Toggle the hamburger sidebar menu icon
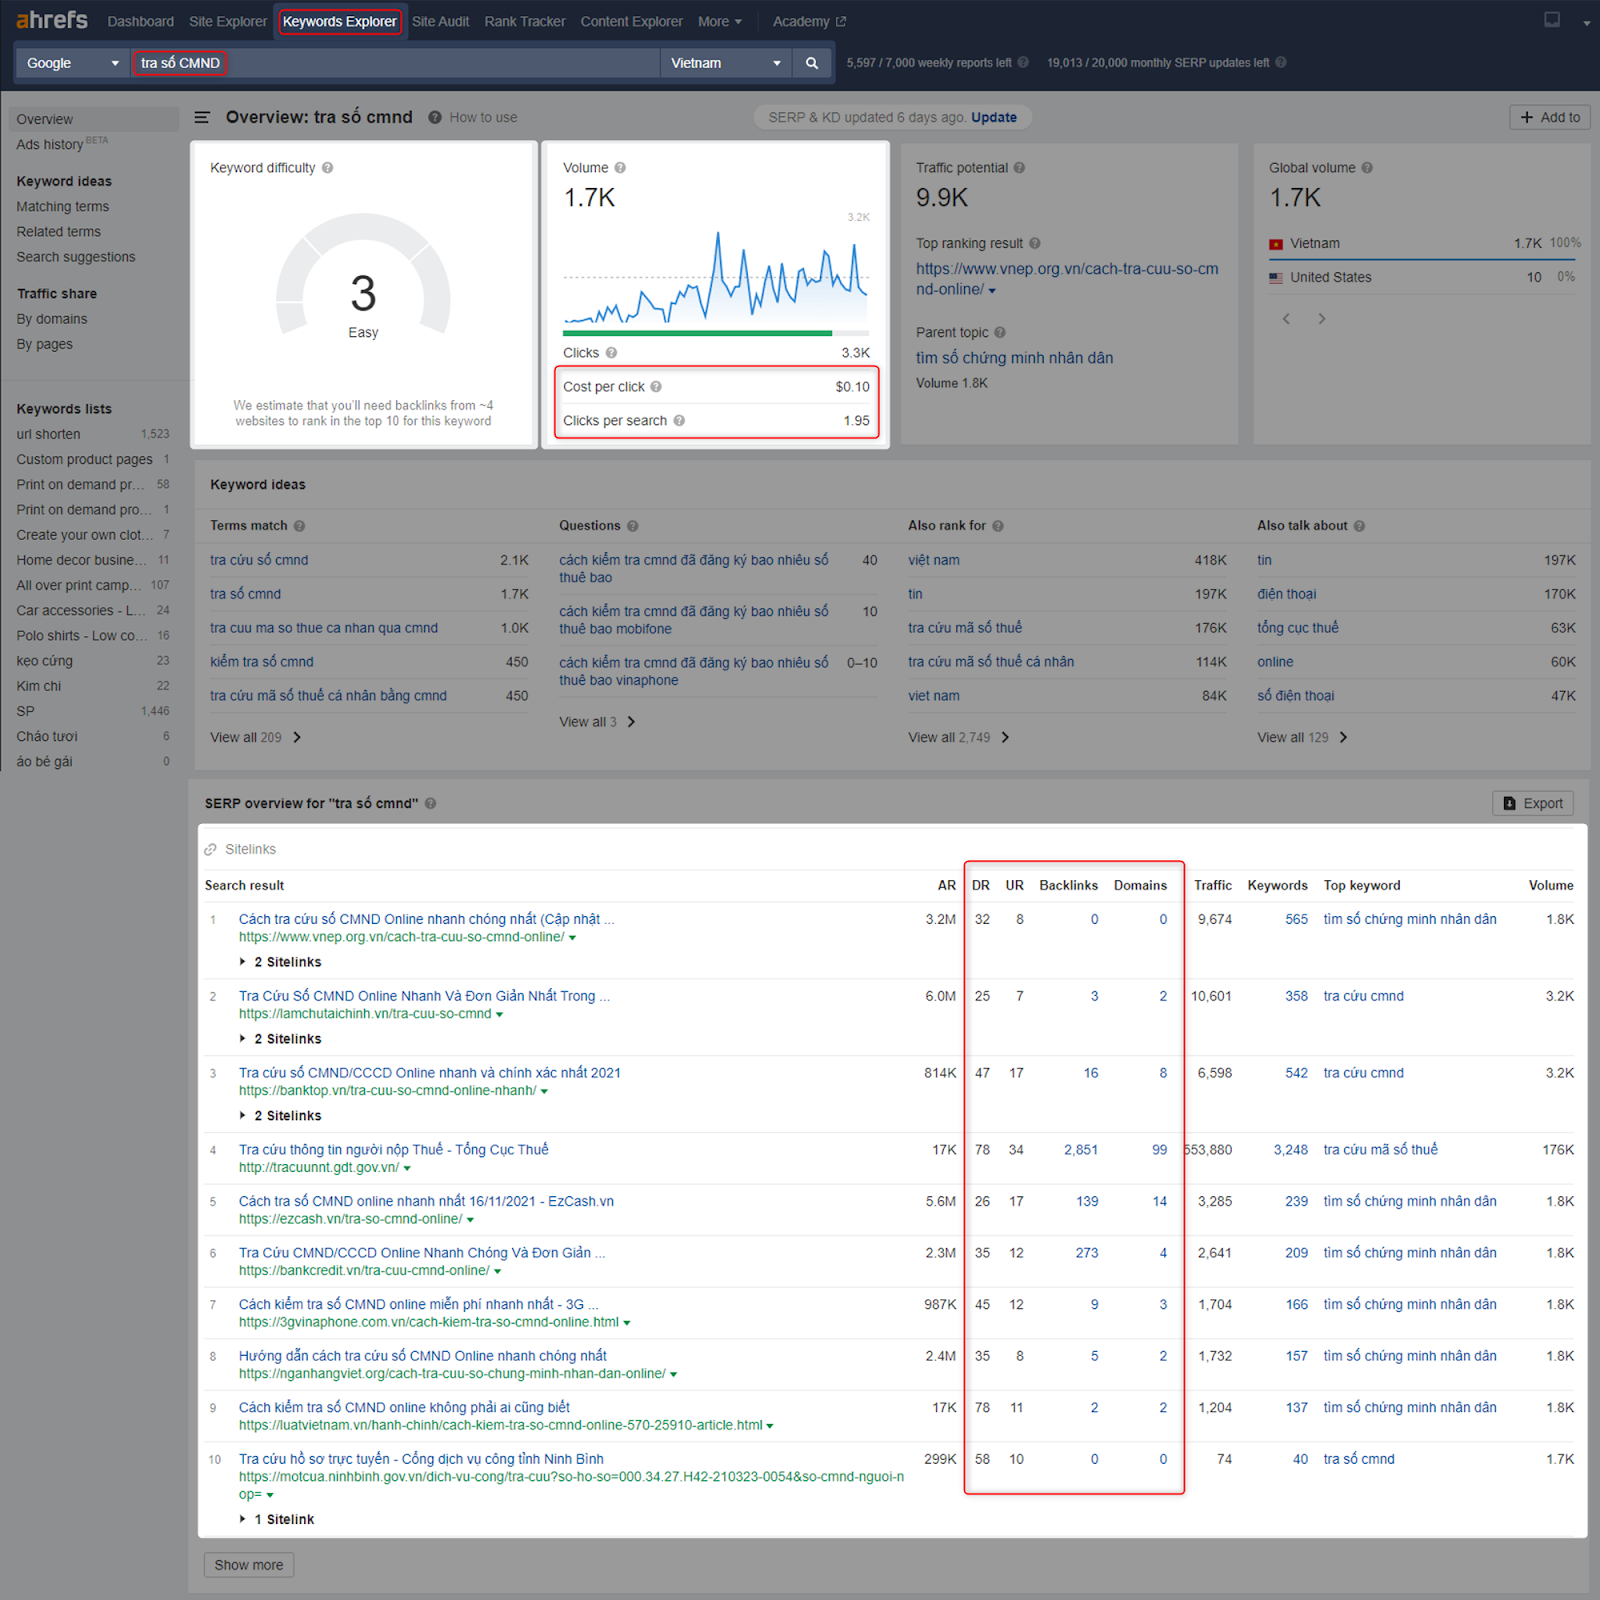This screenshot has height=1600, width=1600. (x=202, y=117)
